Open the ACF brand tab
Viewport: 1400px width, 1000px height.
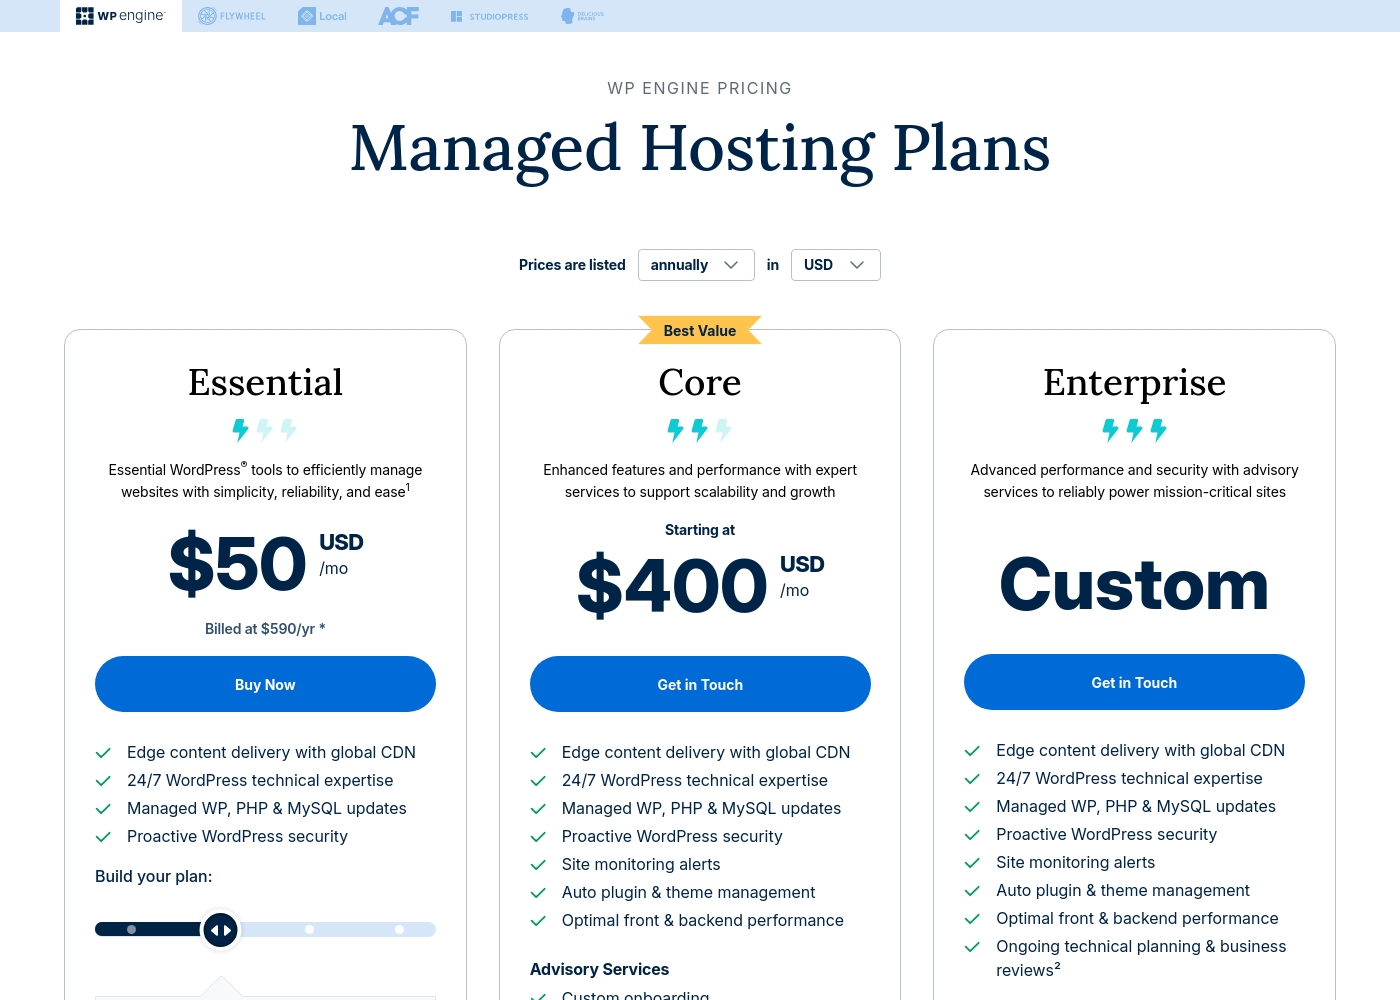[x=399, y=16]
